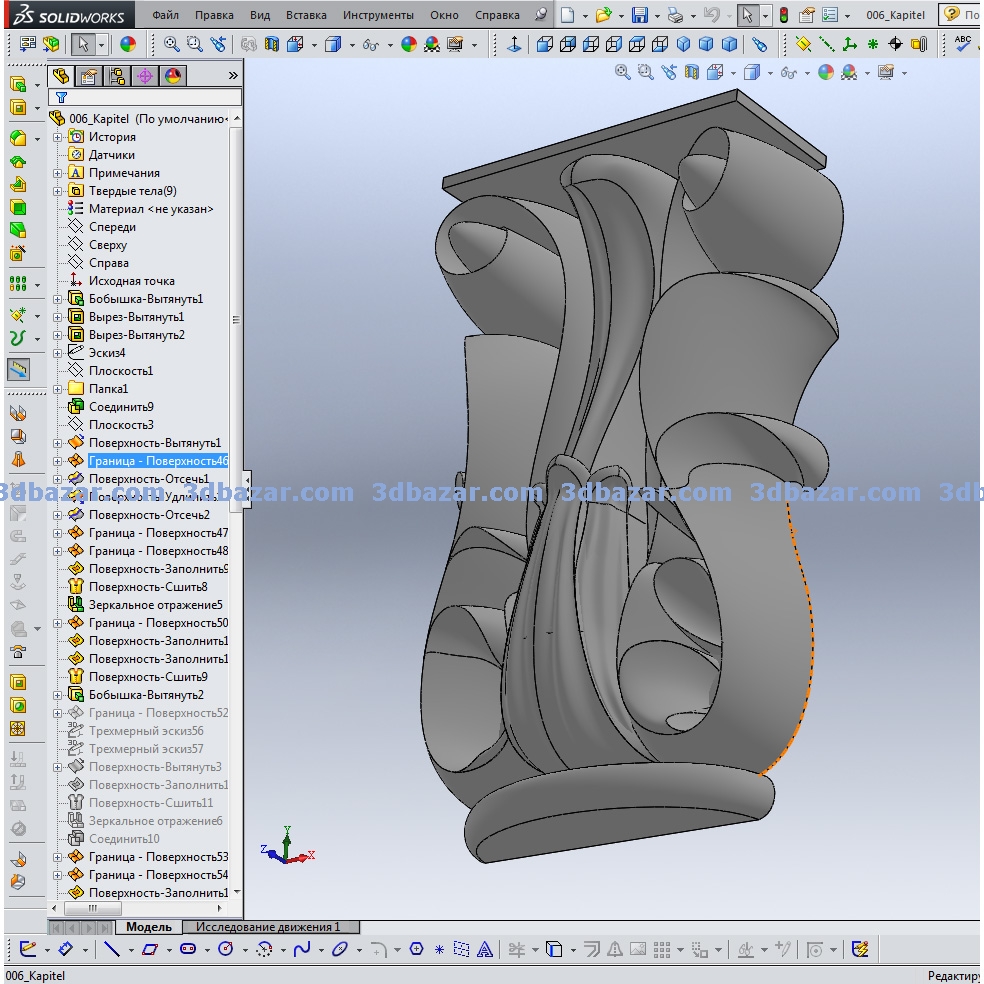984x984 pixels.
Task: Open the DisplayManager color sphere tab
Action: point(173,76)
